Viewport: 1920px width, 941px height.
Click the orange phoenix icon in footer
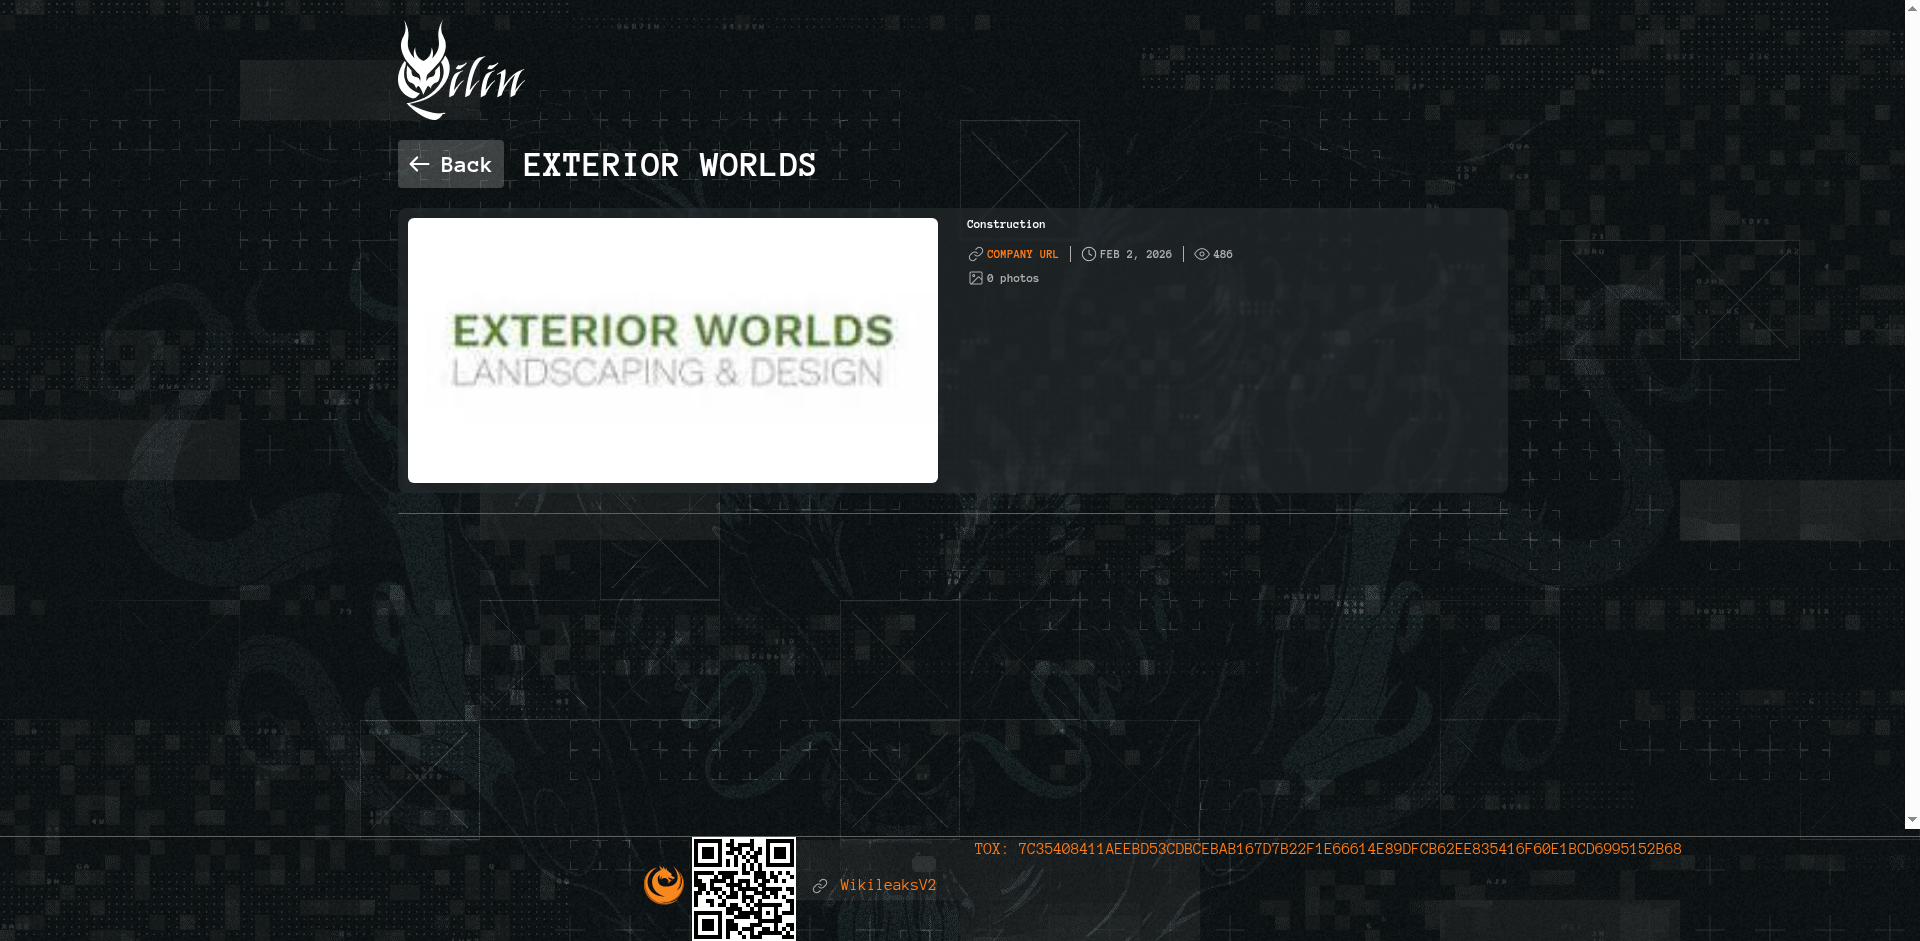point(663,885)
